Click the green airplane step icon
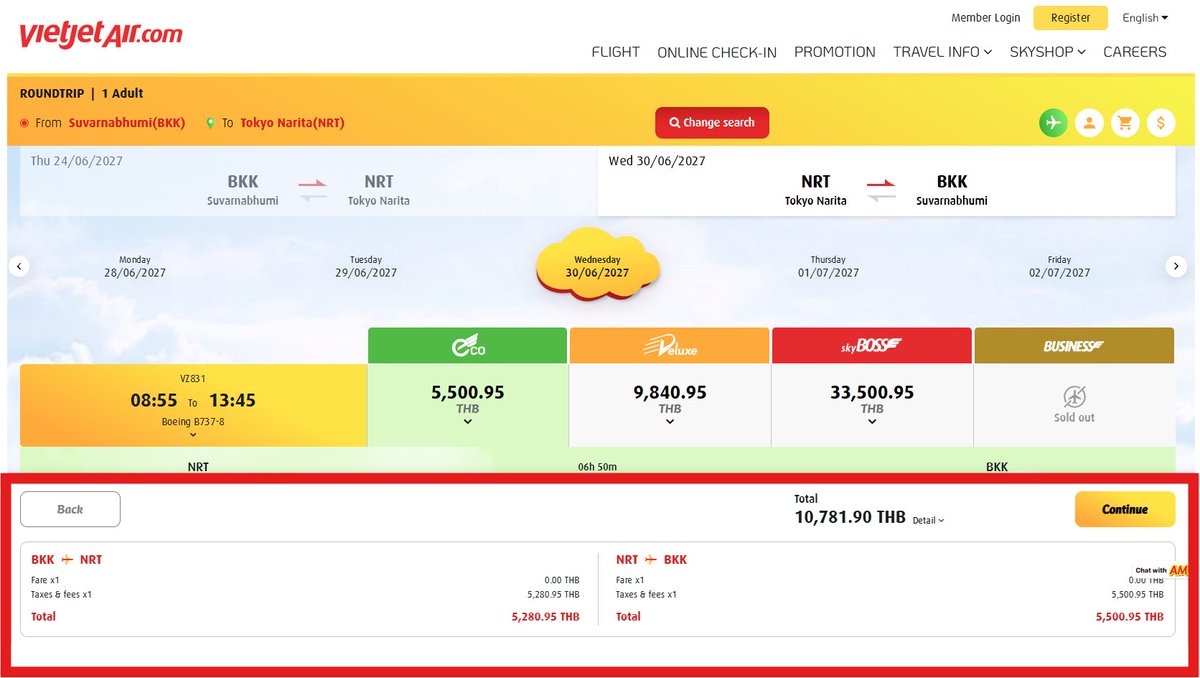The image size is (1200, 678). [1053, 123]
